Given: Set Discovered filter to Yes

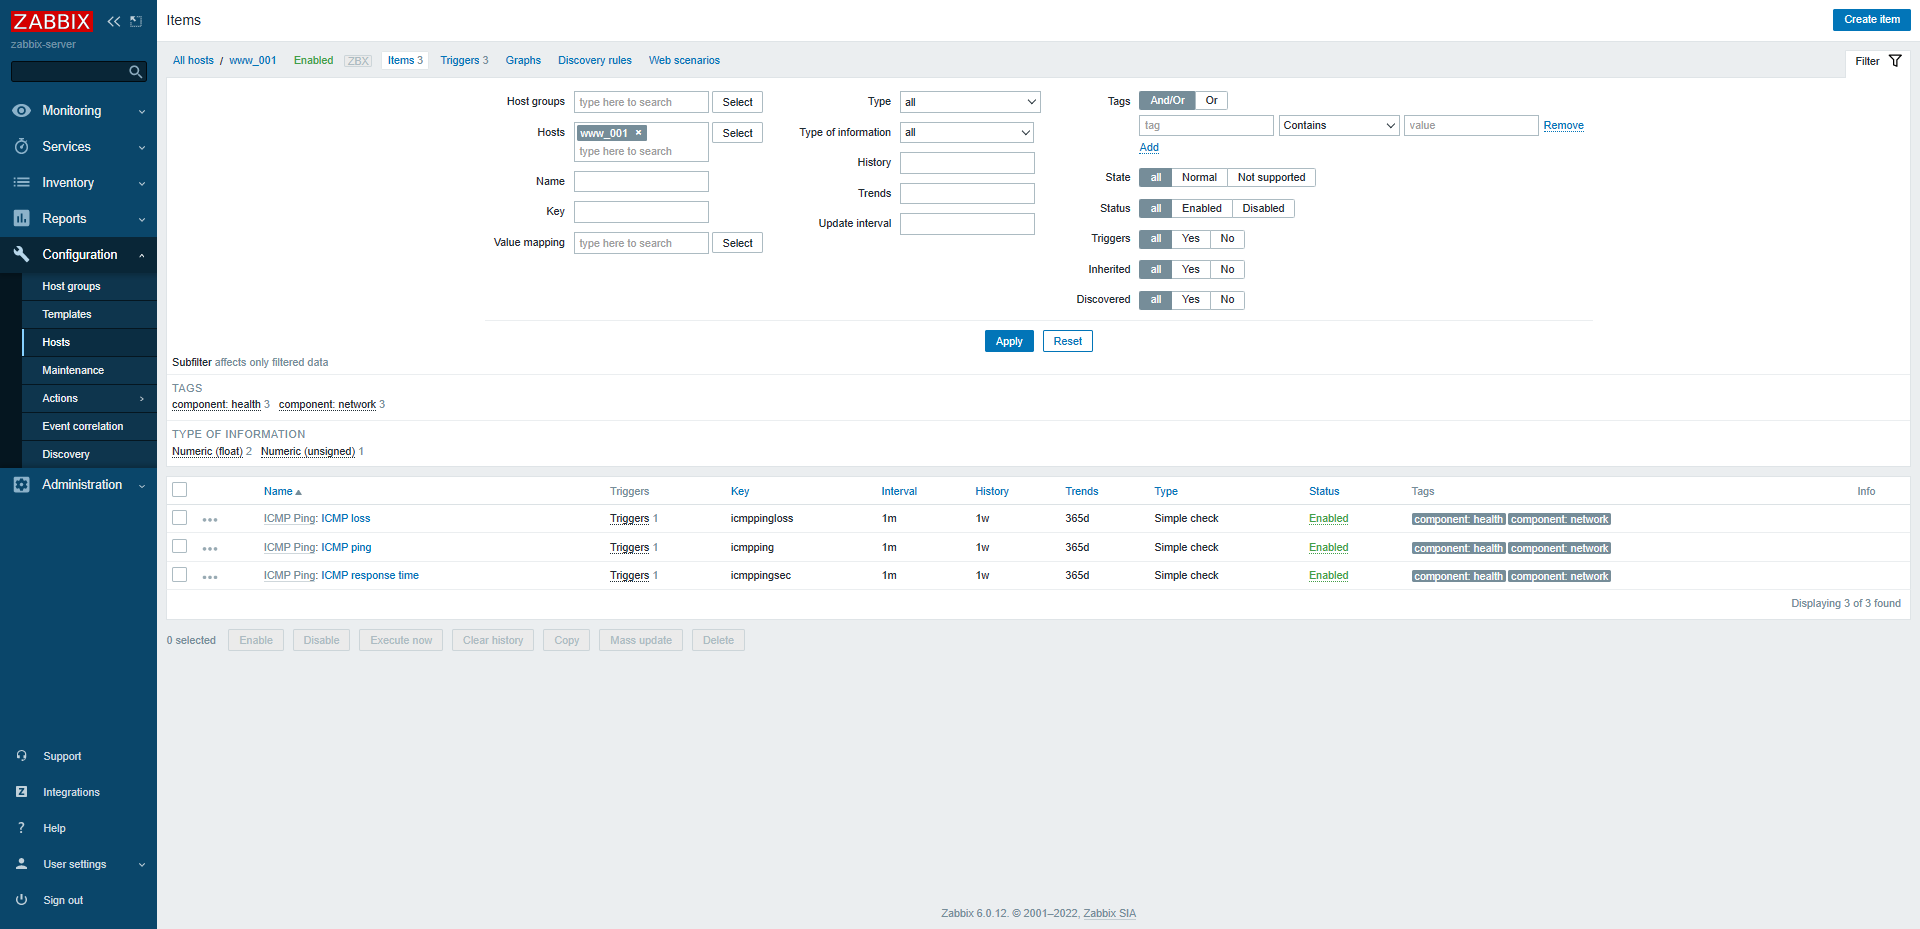Looking at the screenshot, I should pos(1190,300).
